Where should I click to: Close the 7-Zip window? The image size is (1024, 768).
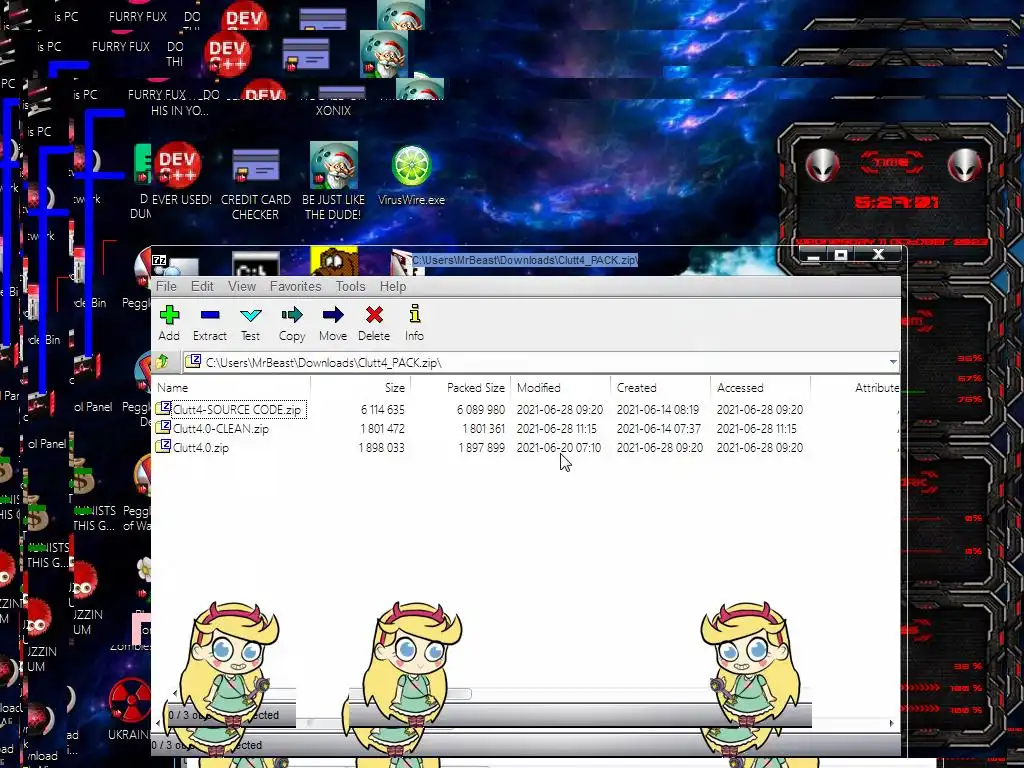[x=878, y=254]
